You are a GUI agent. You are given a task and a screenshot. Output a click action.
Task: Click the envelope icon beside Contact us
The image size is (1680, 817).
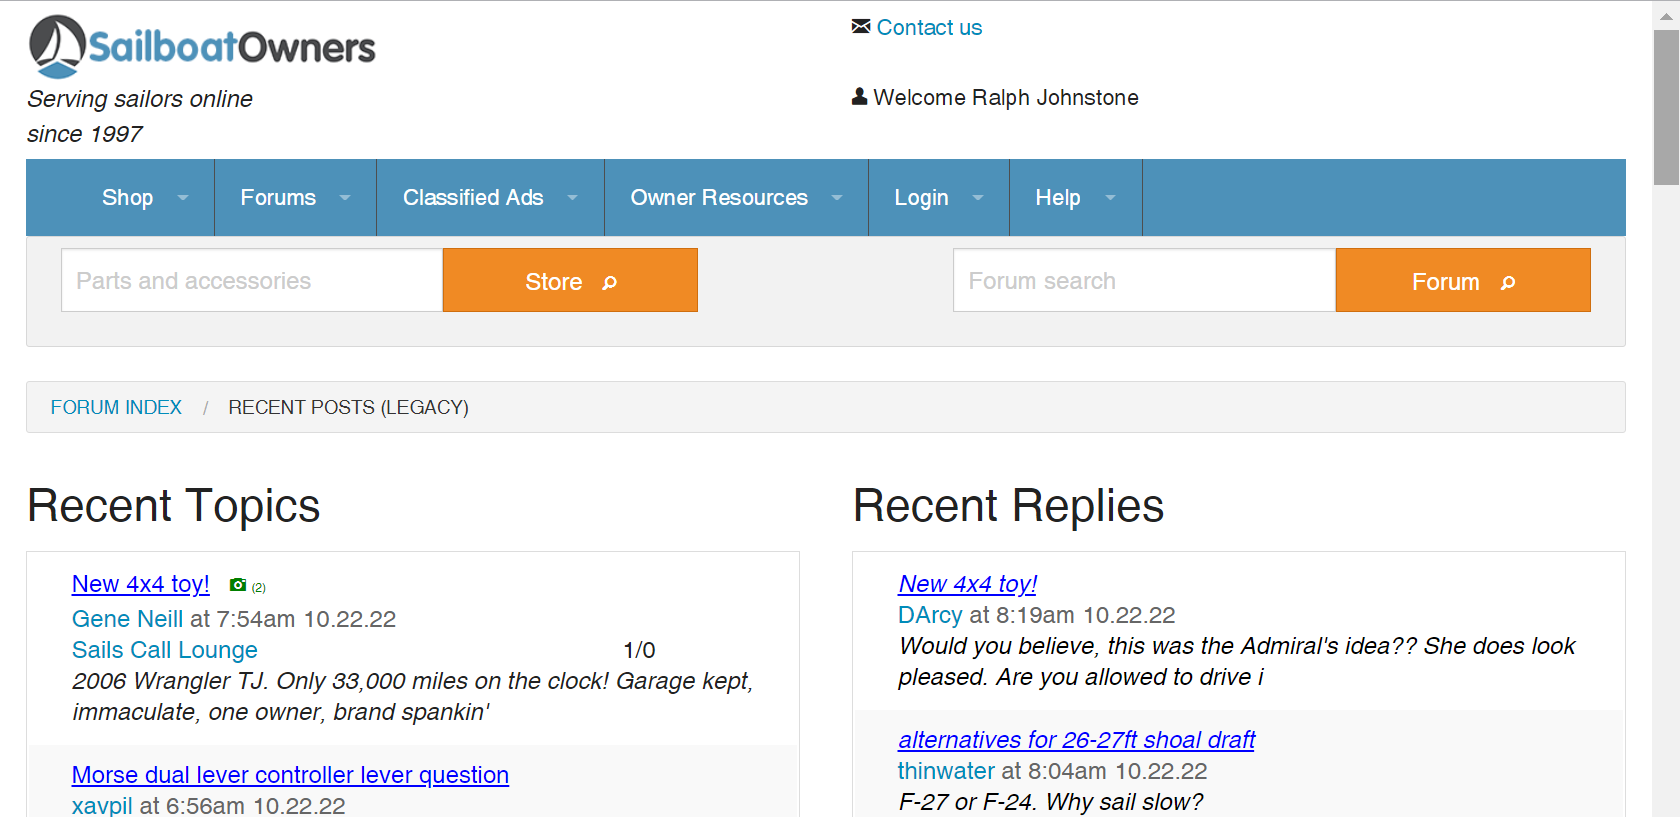pyautogui.click(x=861, y=26)
